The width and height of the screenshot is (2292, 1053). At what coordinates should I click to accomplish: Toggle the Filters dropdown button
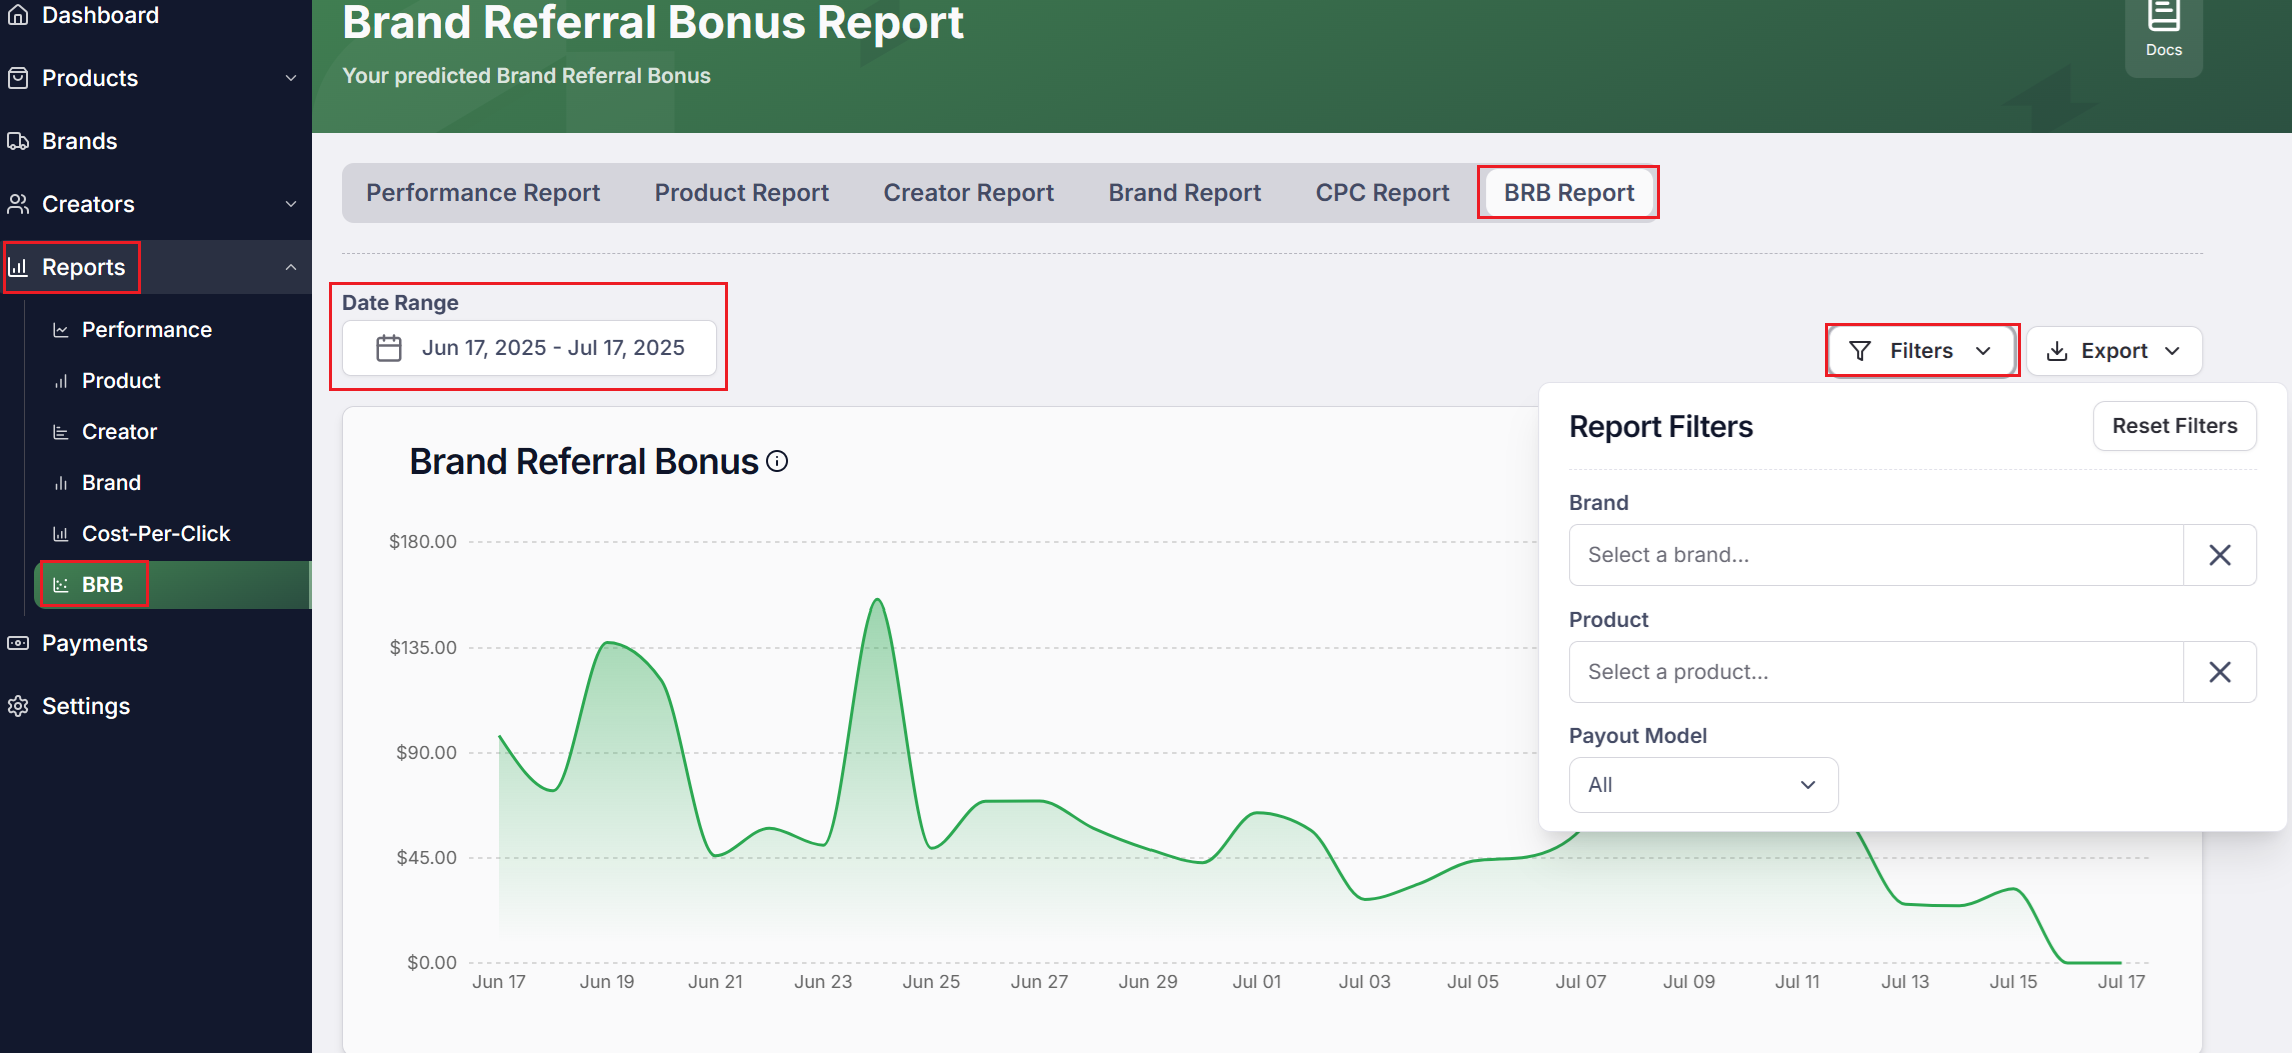(x=1920, y=351)
